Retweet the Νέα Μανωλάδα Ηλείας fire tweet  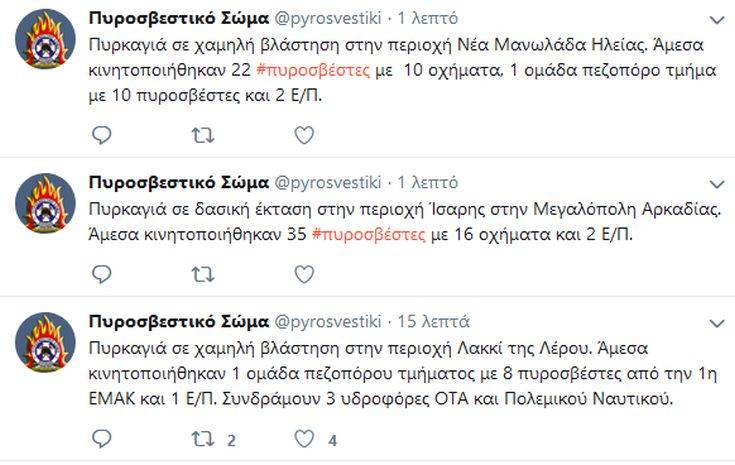(x=202, y=134)
